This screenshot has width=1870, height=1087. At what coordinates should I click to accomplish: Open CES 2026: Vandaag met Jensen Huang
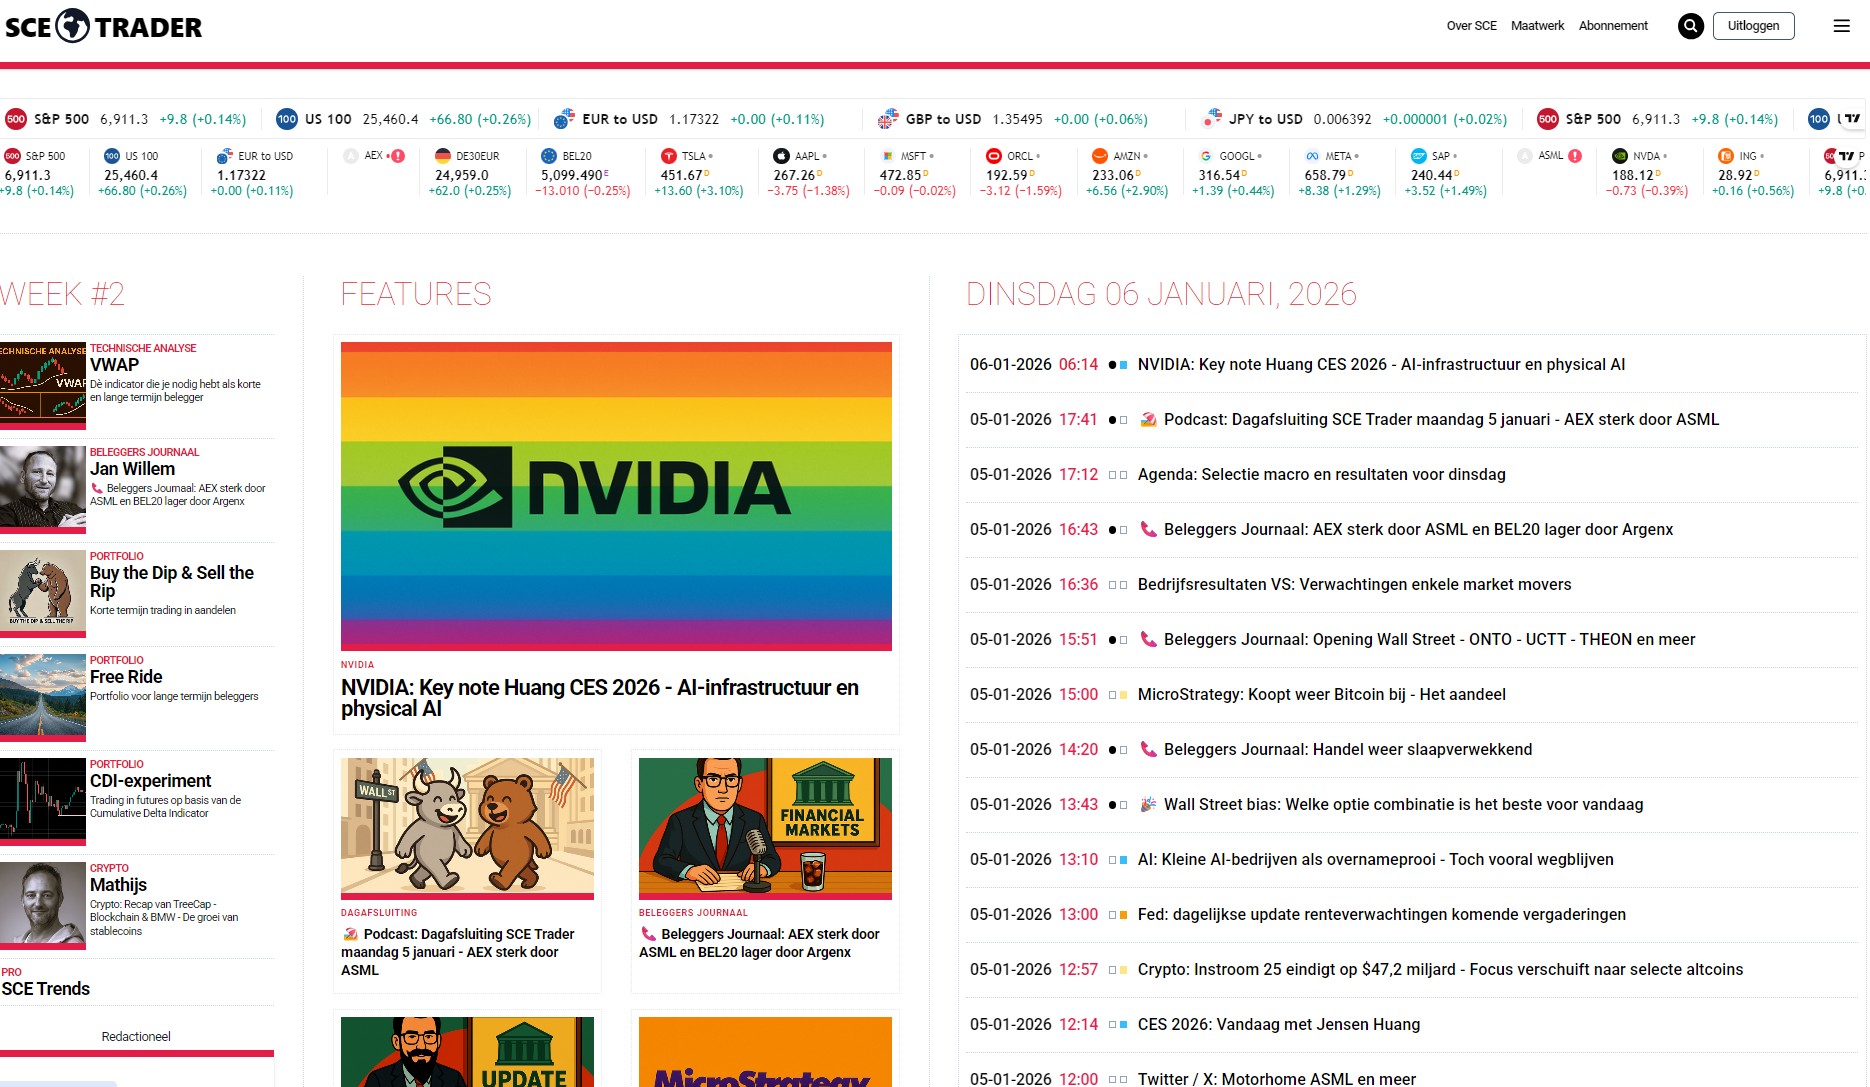click(1278, 1024)
